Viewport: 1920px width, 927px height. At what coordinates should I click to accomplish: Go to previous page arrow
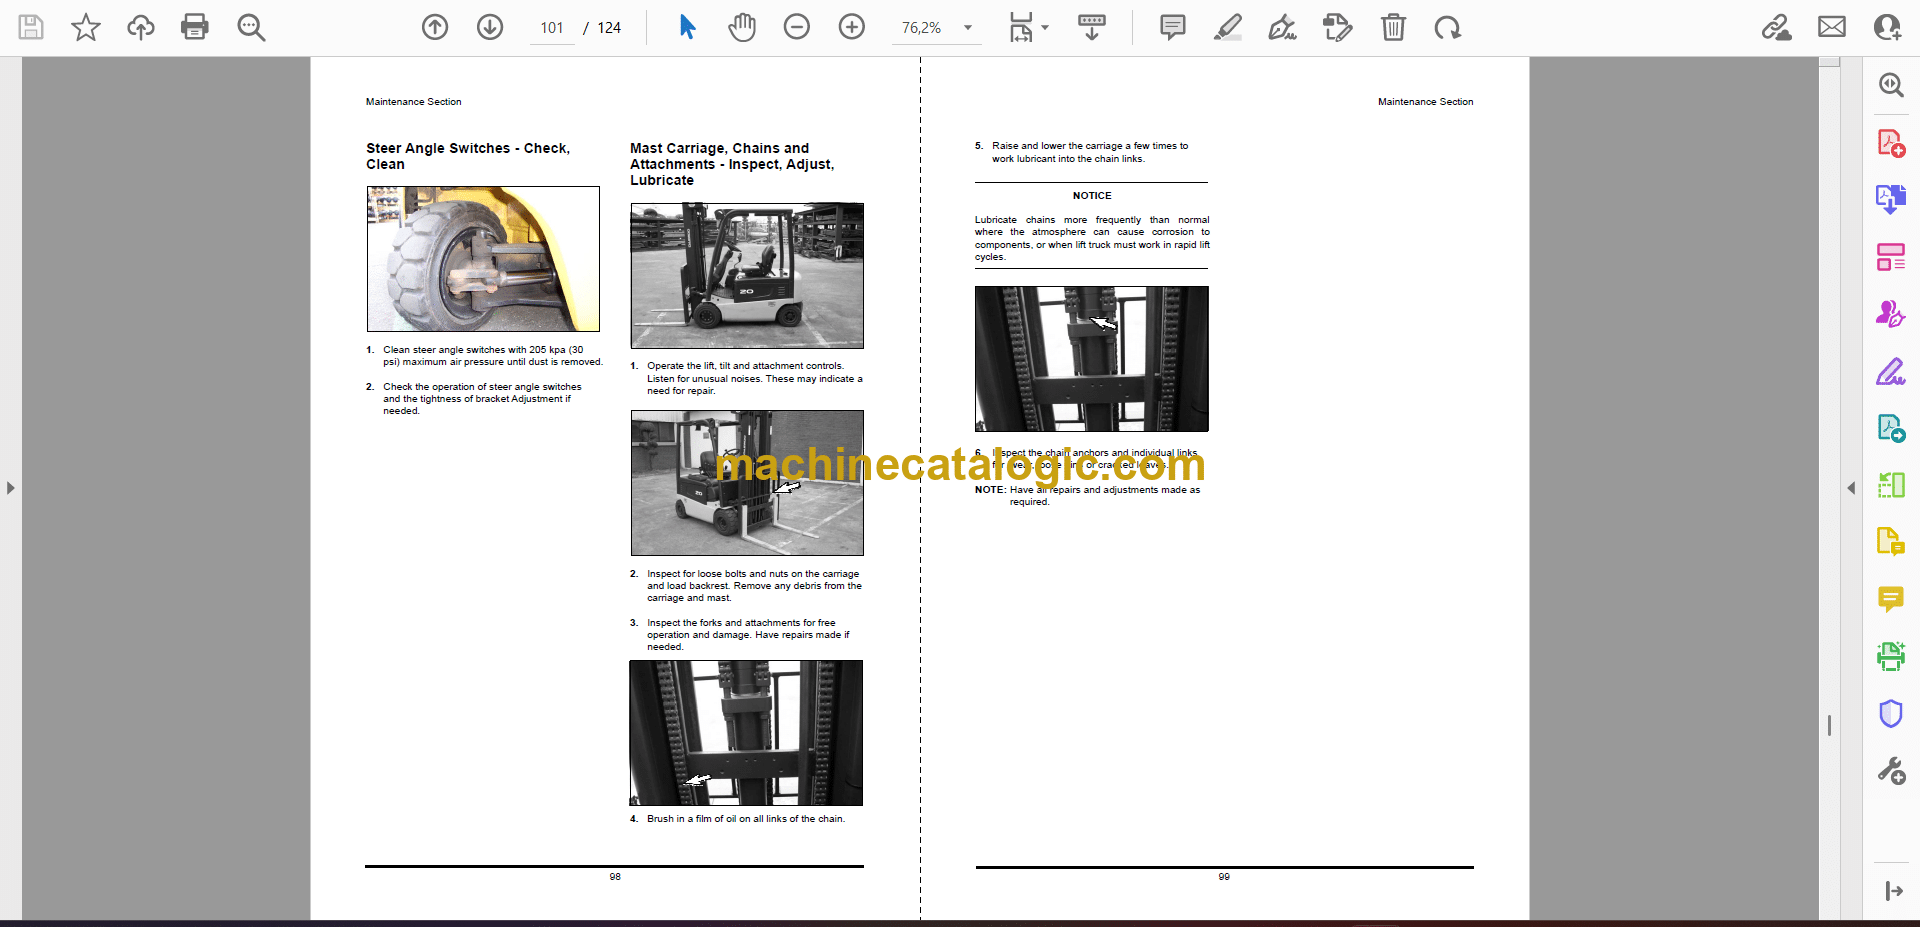(435, 27)
